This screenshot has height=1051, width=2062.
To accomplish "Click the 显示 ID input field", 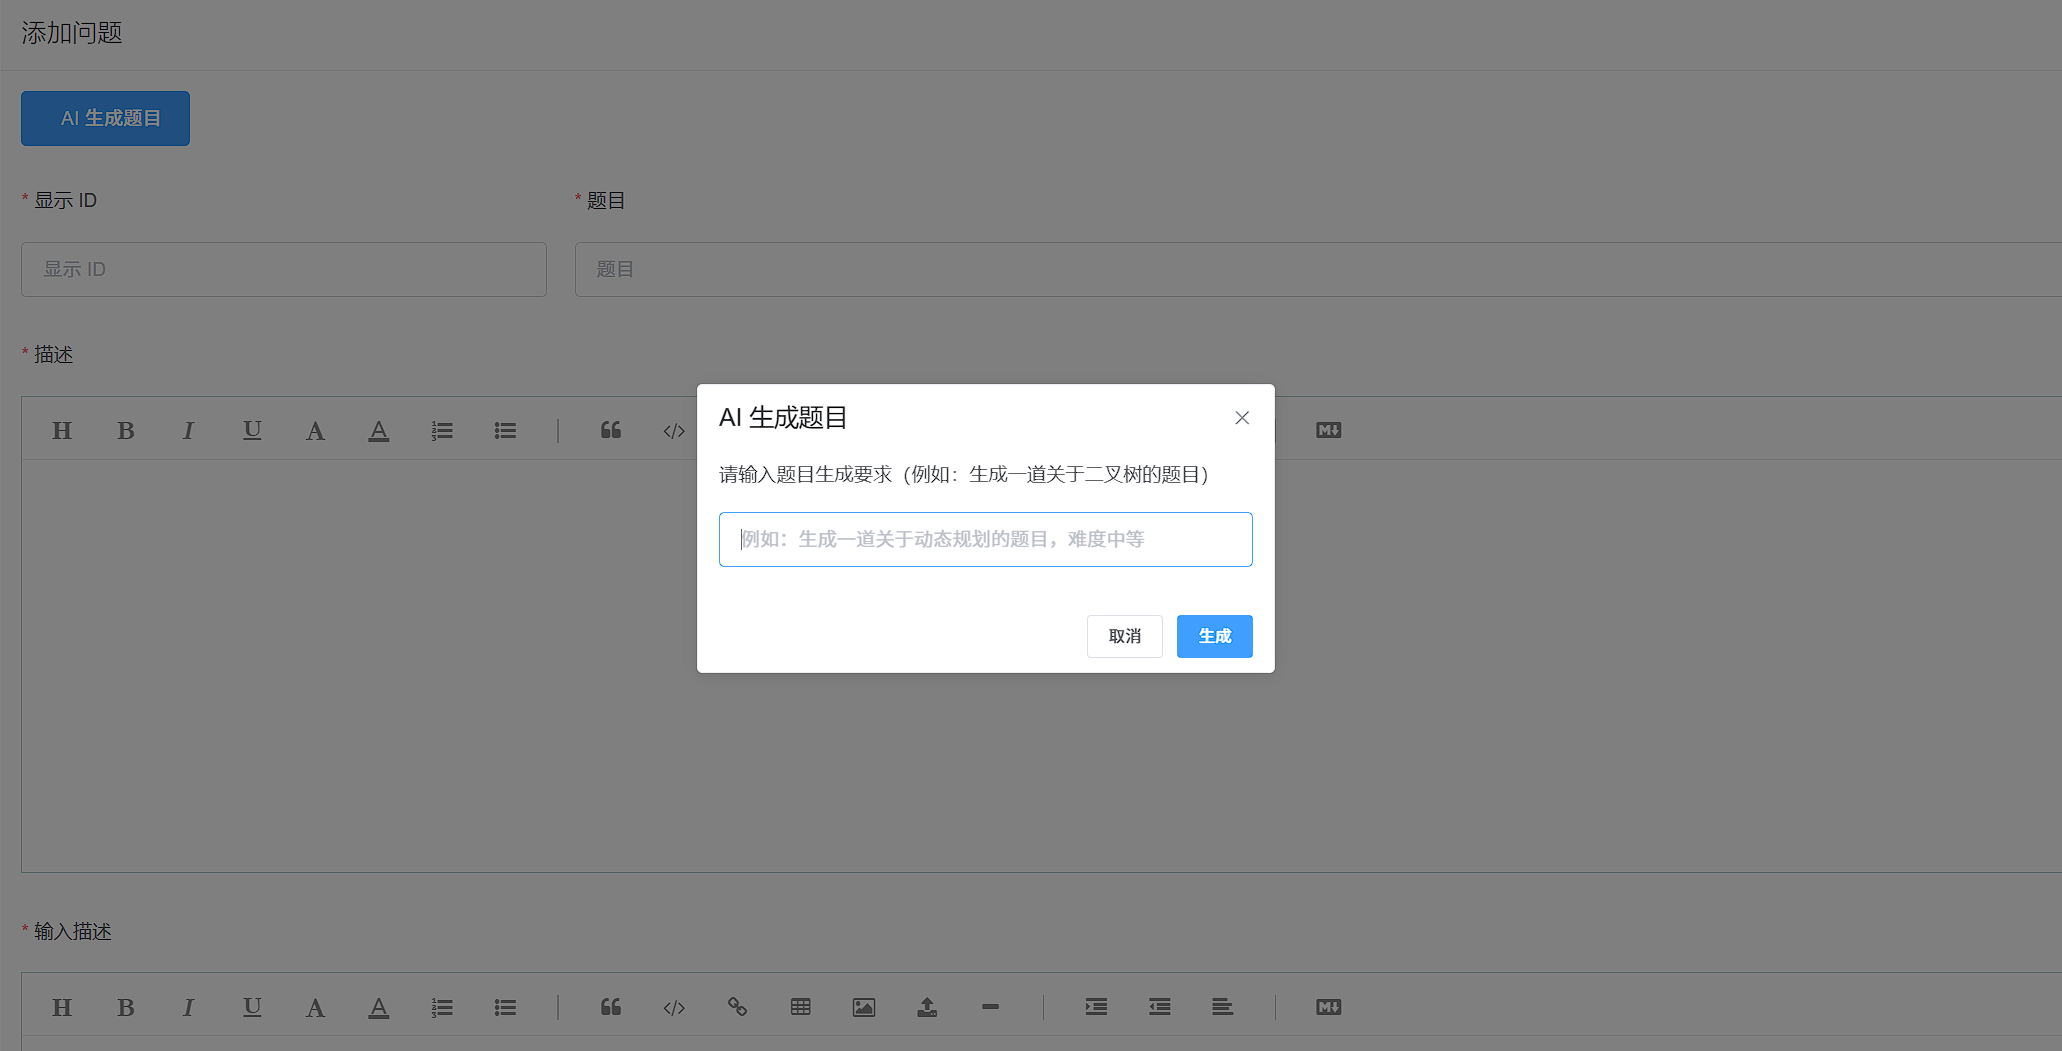I will click(x=284, y=269).
